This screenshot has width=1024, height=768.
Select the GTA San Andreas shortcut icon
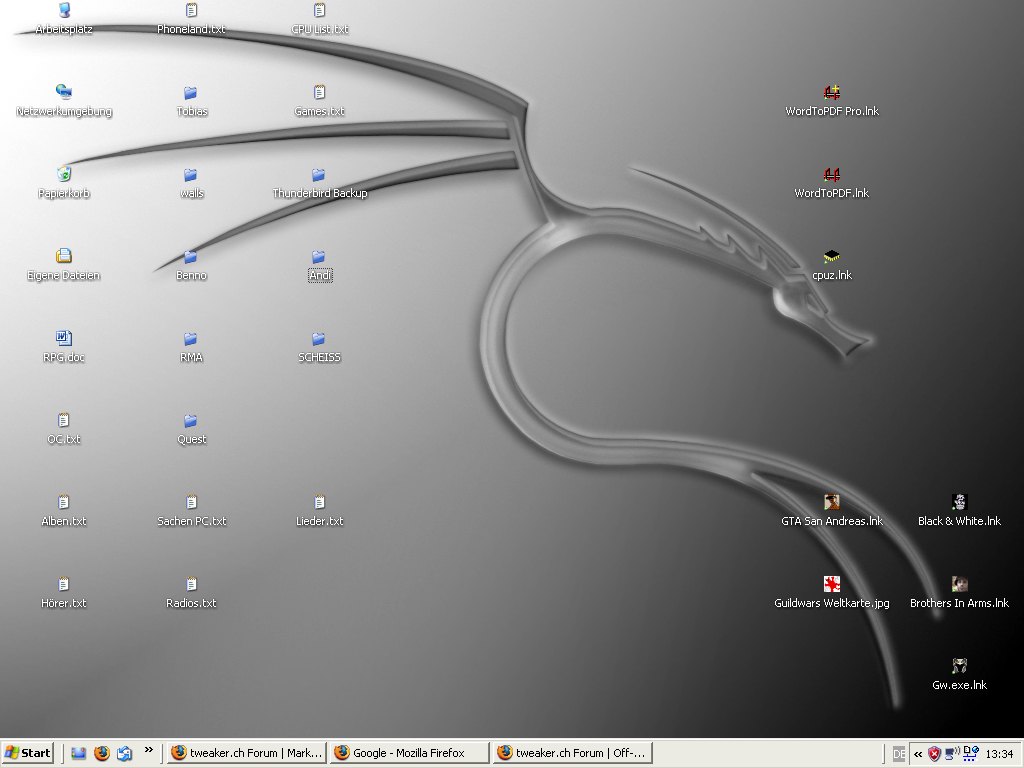pos(831,502)
